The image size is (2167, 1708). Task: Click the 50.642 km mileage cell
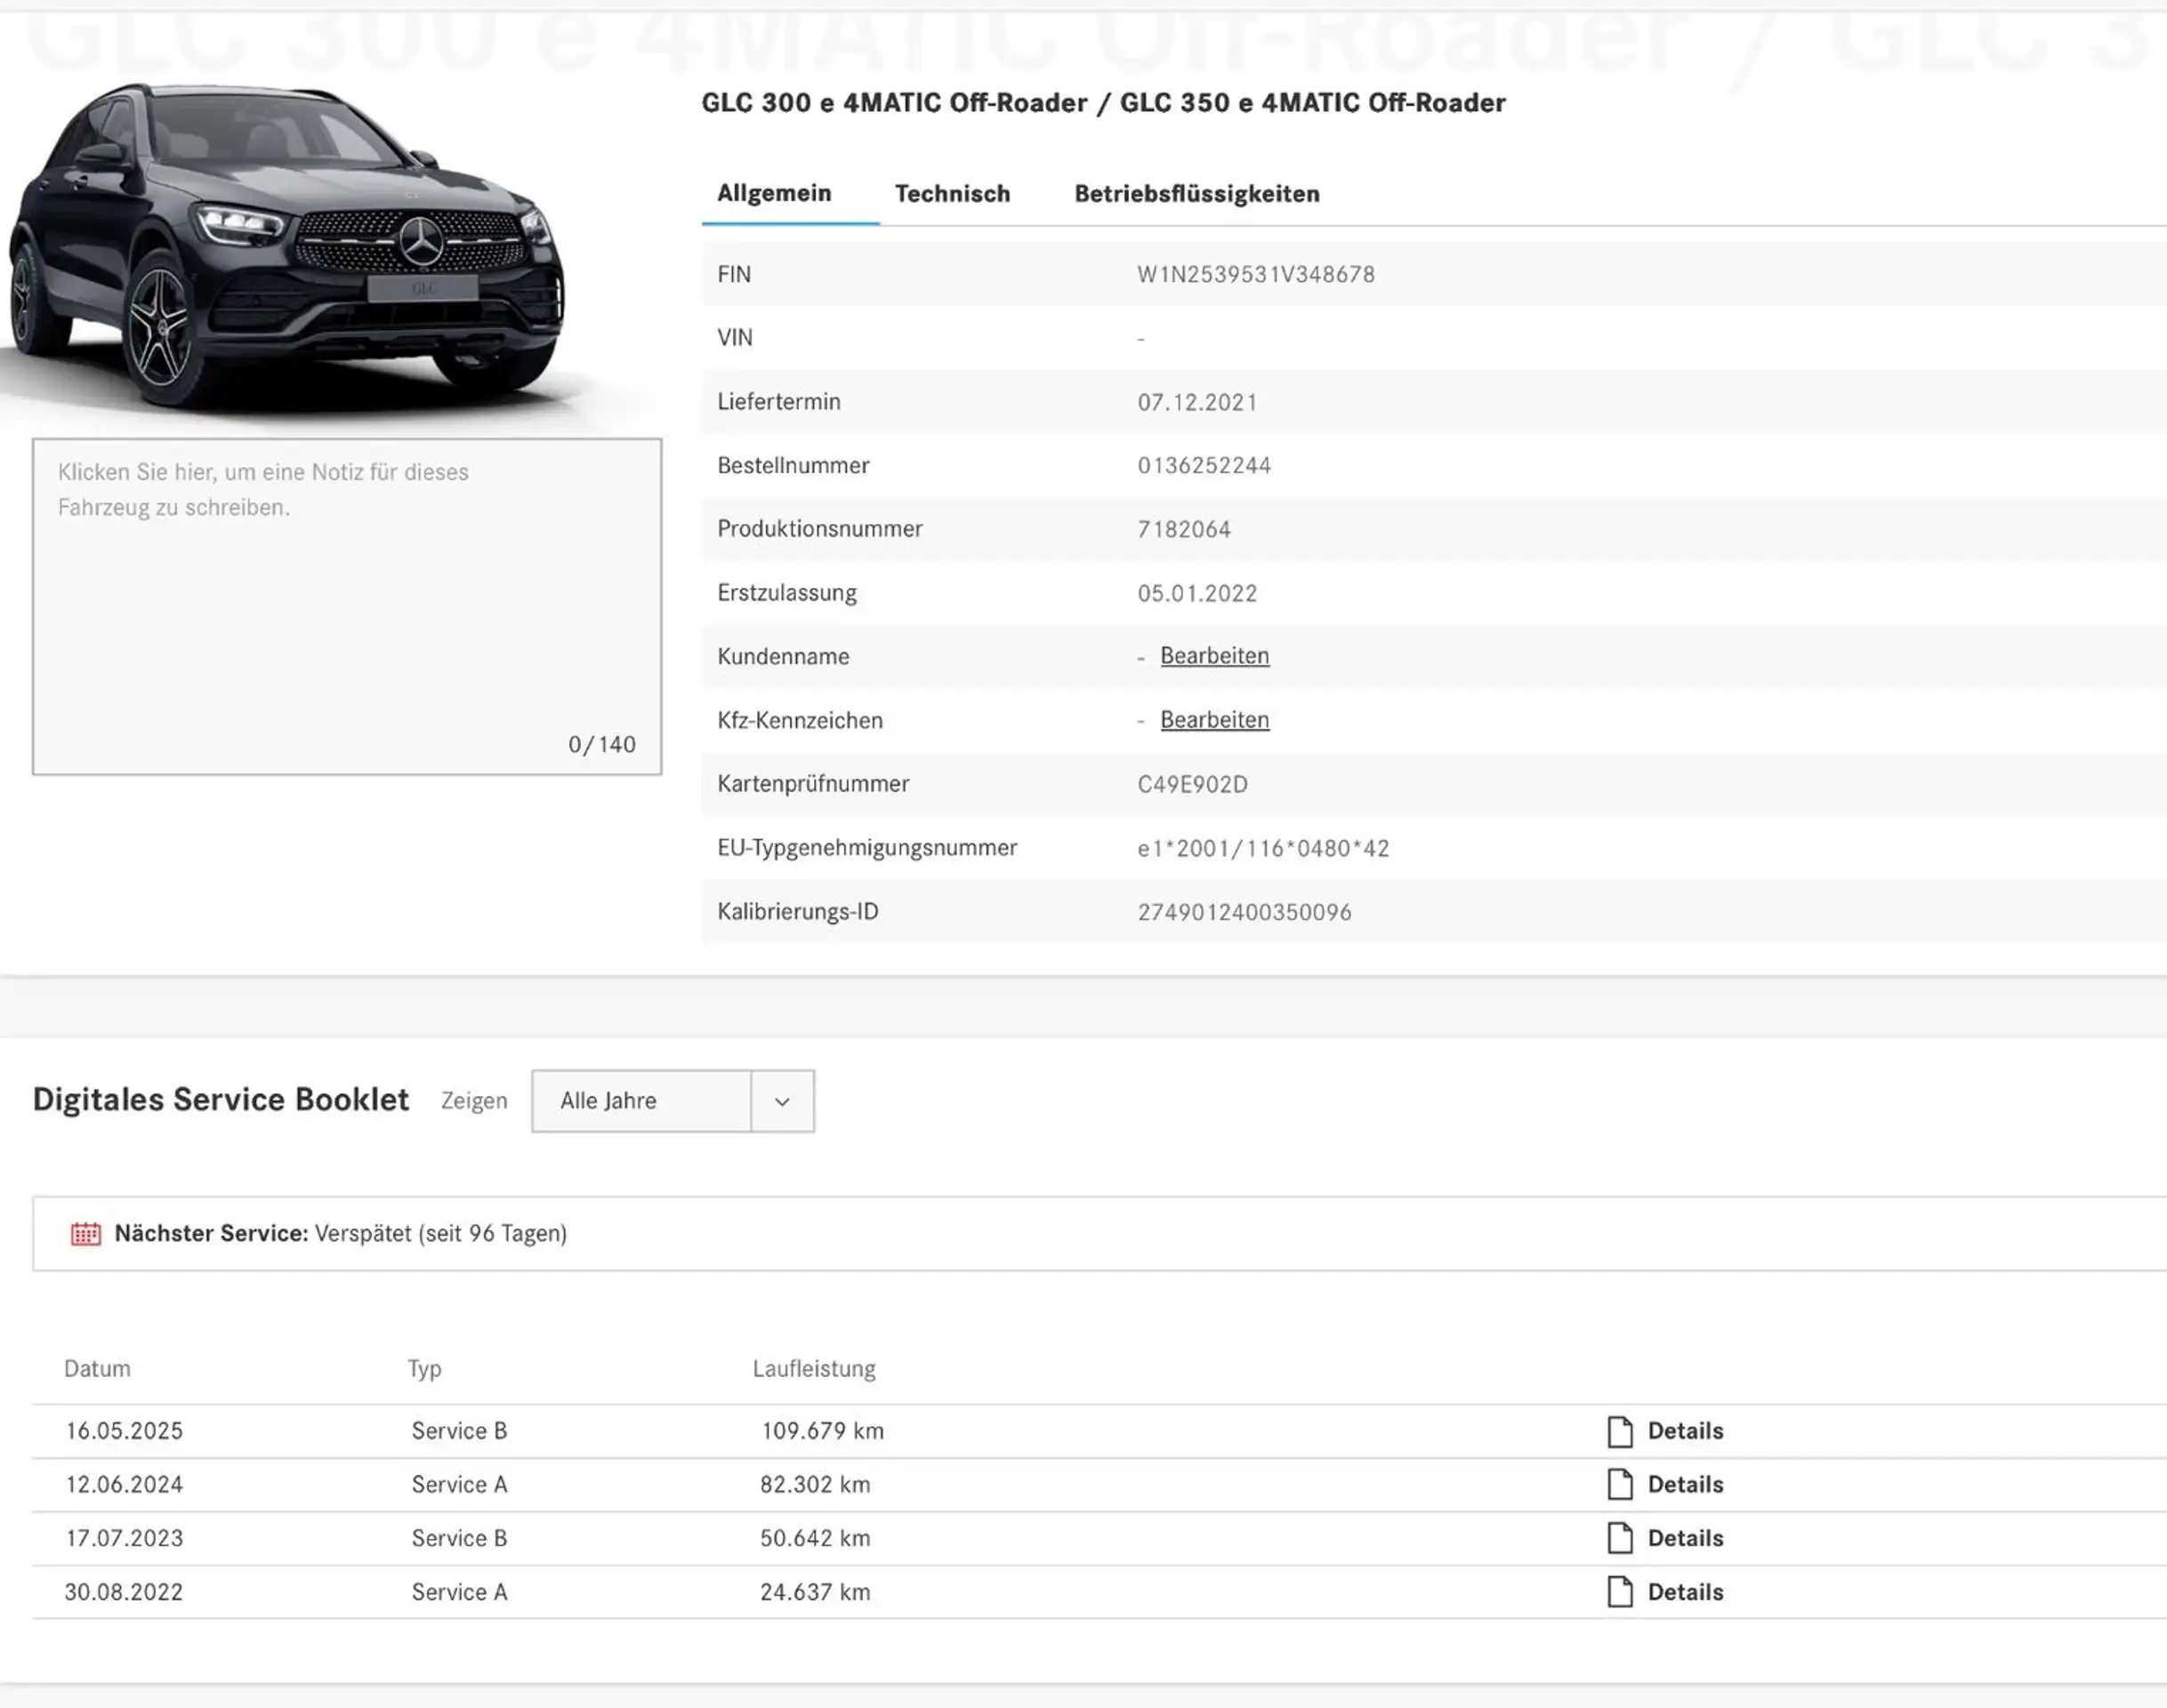tap(815, 1538)
